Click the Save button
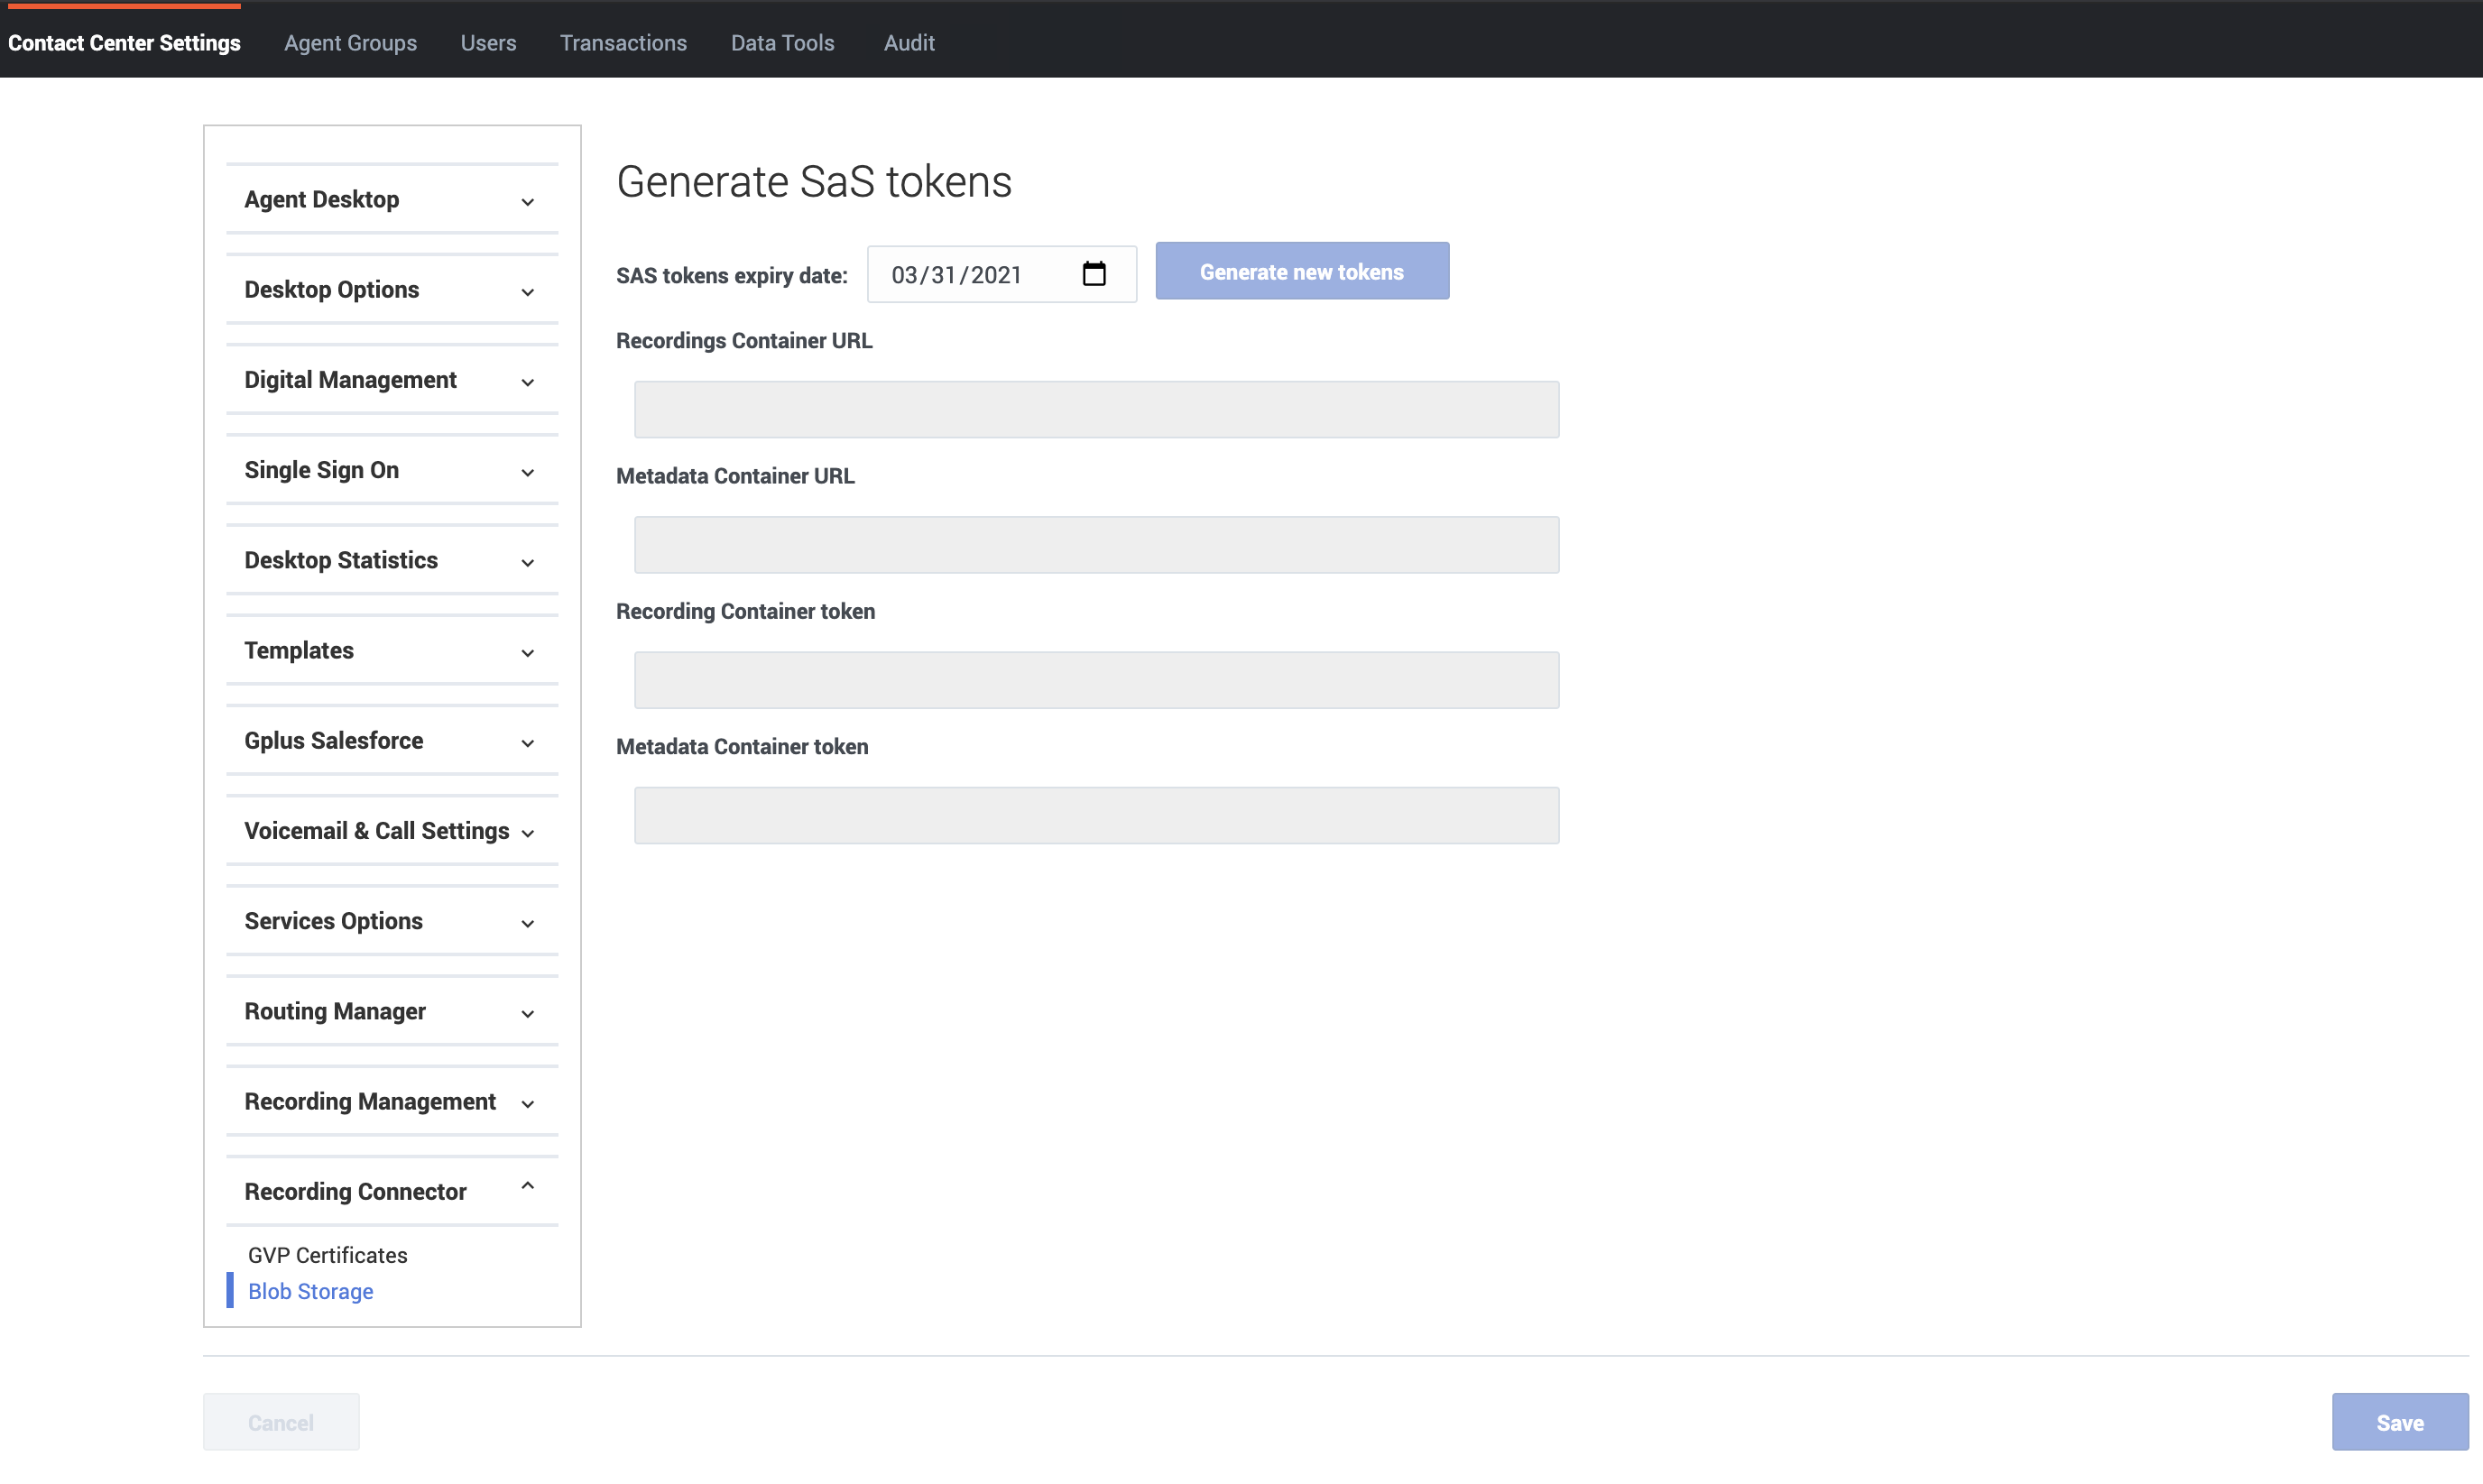This screenshot has height=1484, width=2483. tap(2399, 1422)
